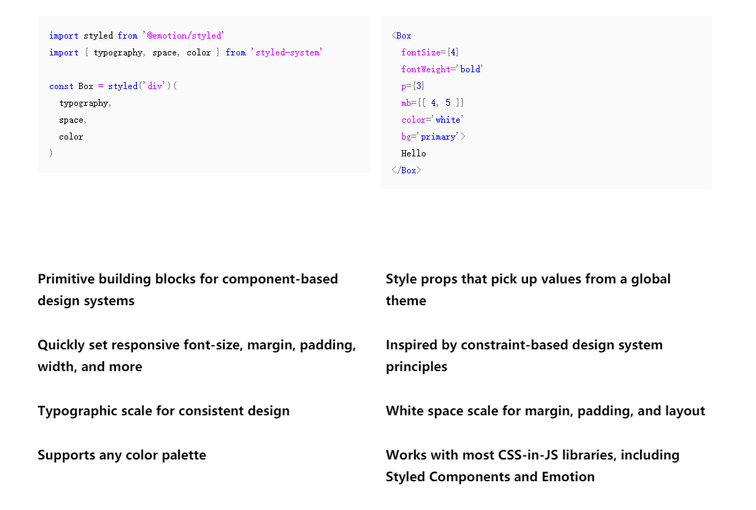The width and height of the screenshot is (756, 510).
Task: Click the color='white' prop line
Action: 432,120
